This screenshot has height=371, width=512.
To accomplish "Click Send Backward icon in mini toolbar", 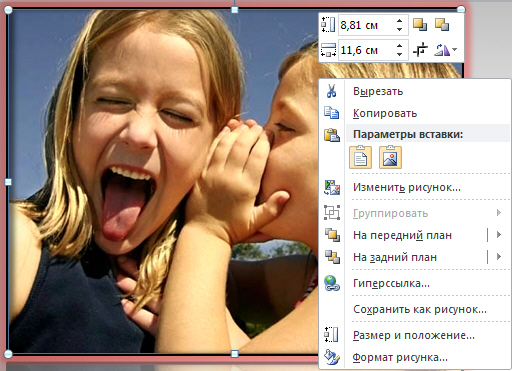I will (442, 25).
